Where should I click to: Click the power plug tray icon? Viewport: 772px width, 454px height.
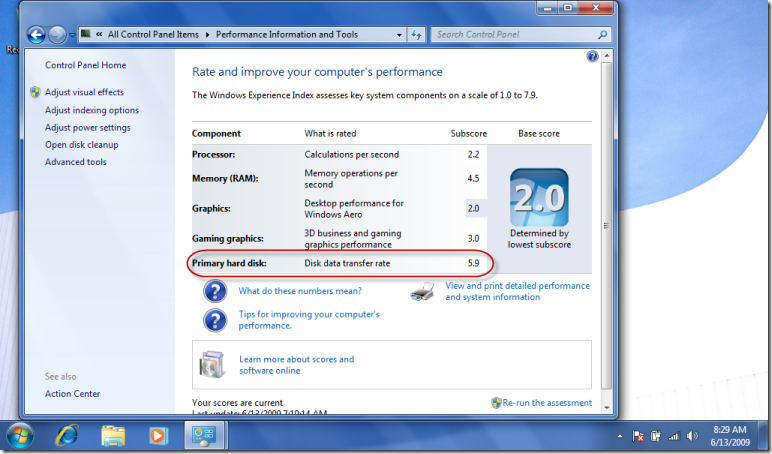click(655, 436)
